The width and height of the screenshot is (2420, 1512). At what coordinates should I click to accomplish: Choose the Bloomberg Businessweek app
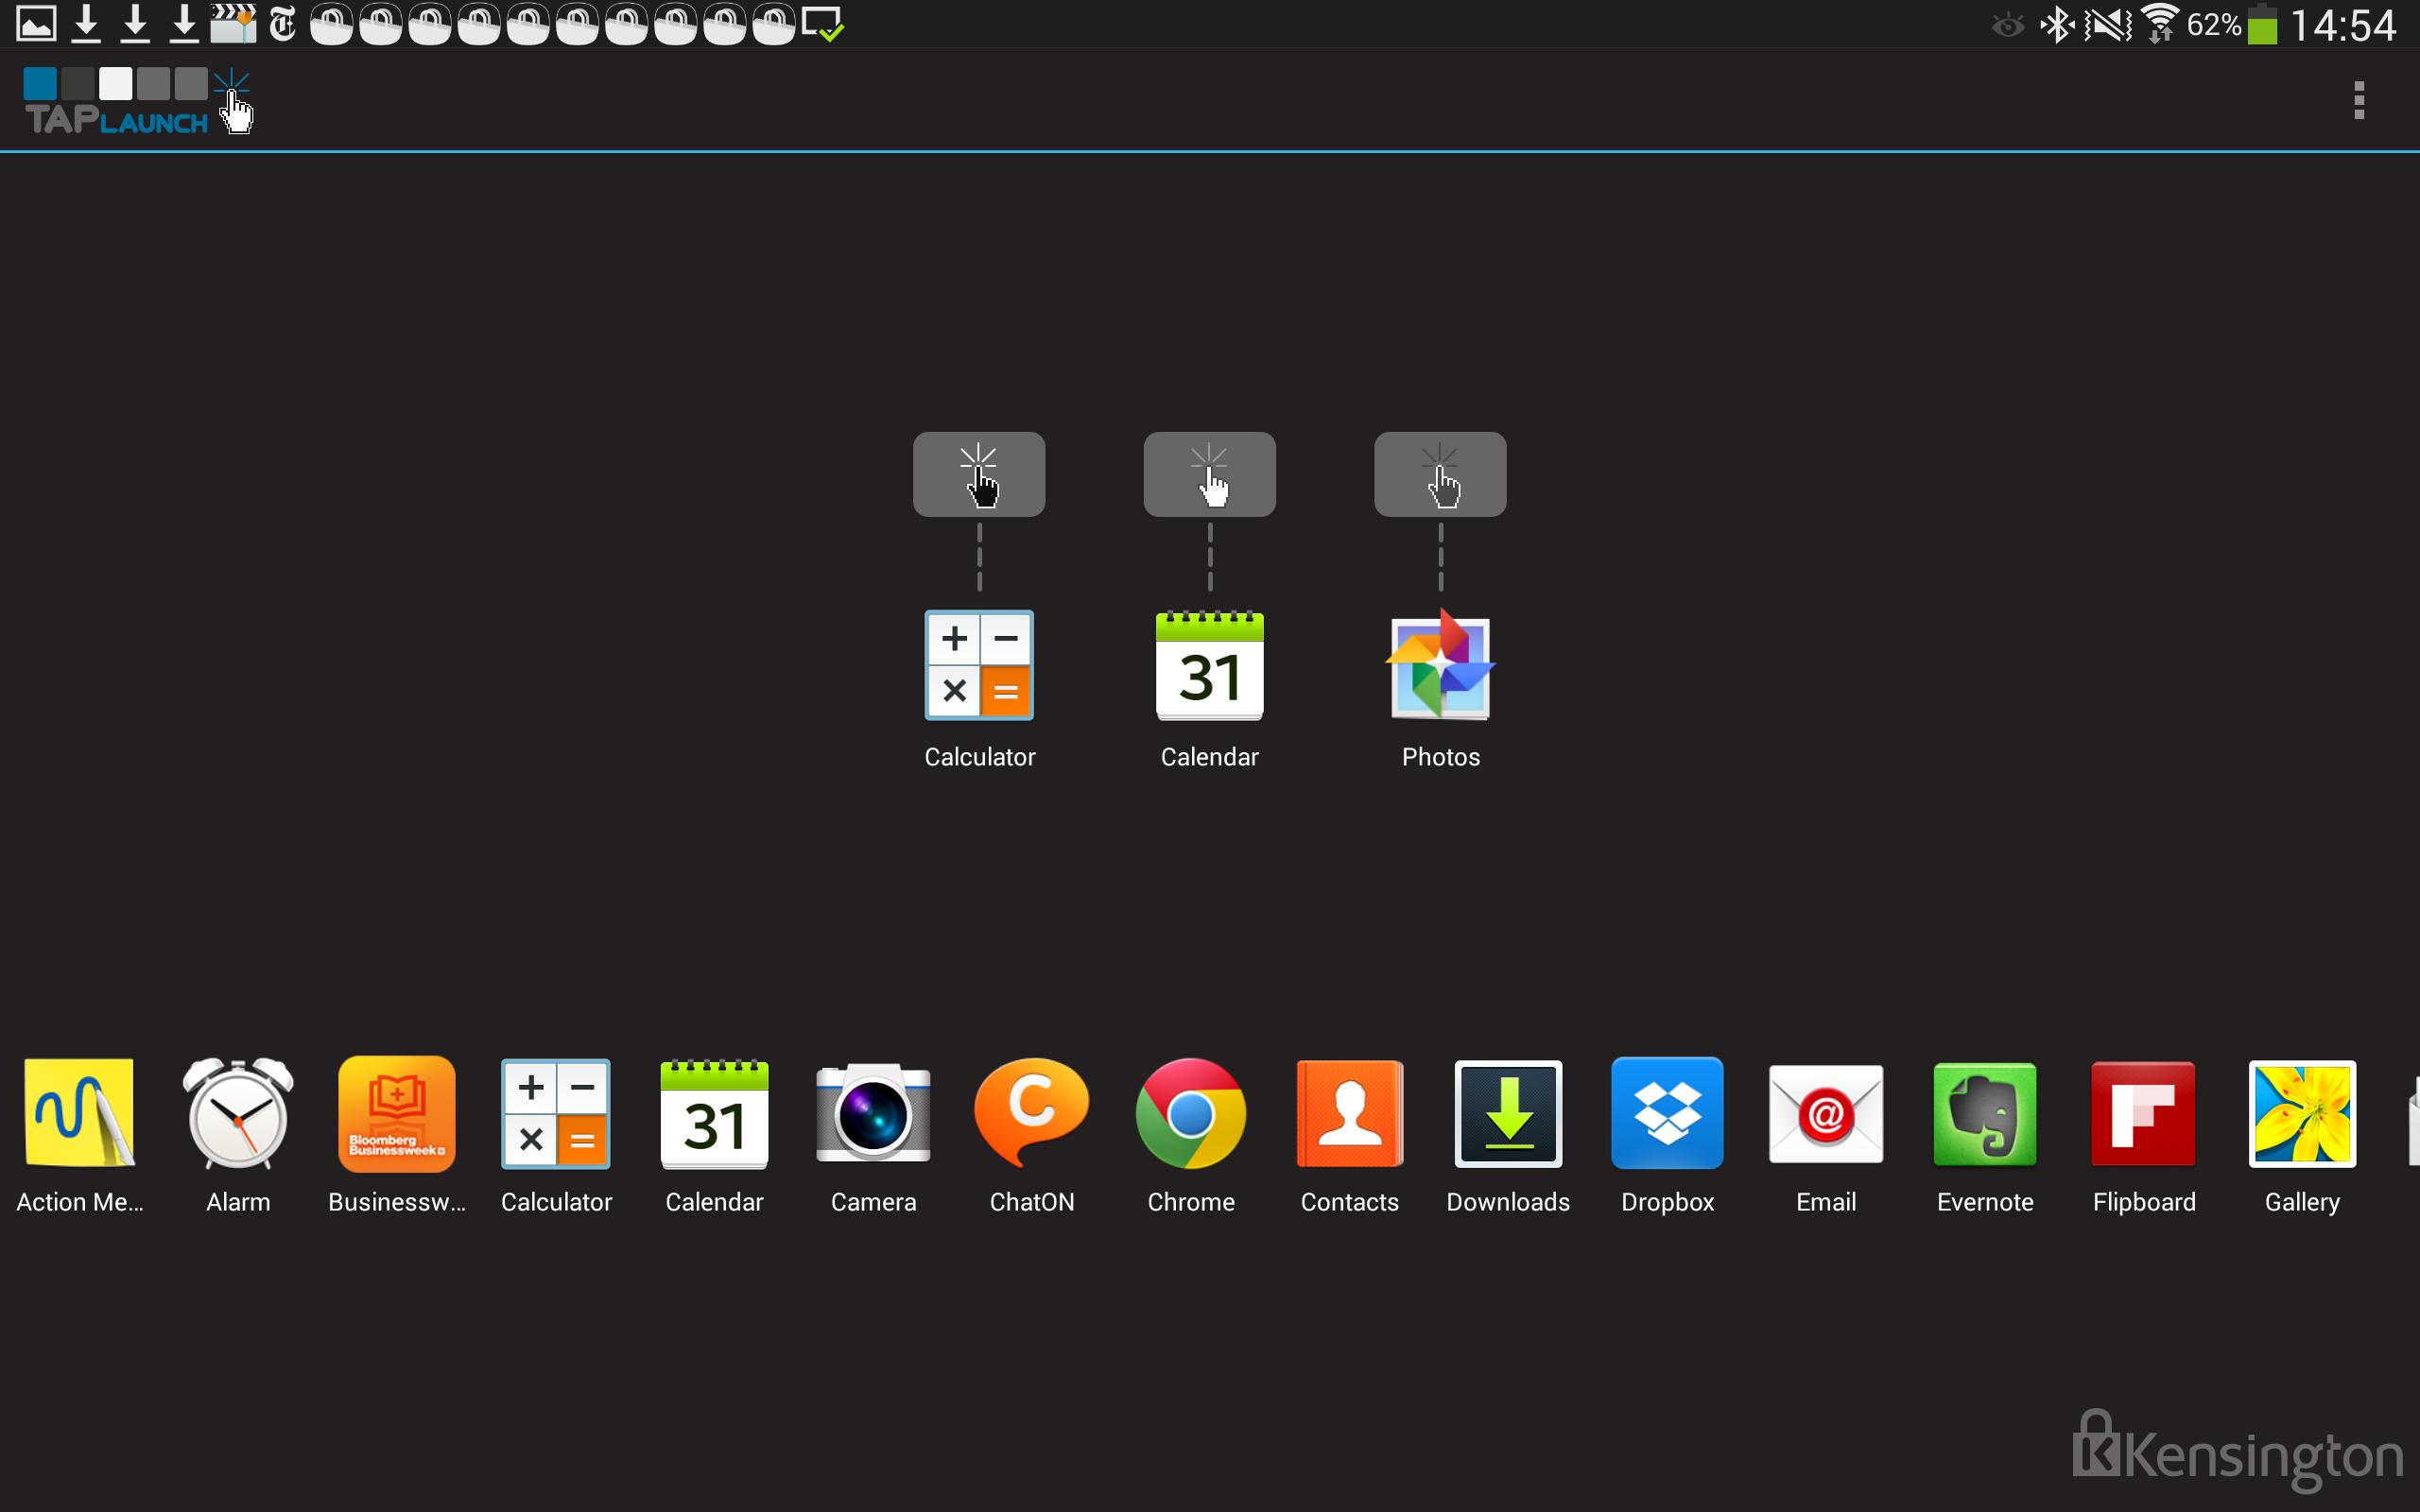click(x=397, y=1113)
